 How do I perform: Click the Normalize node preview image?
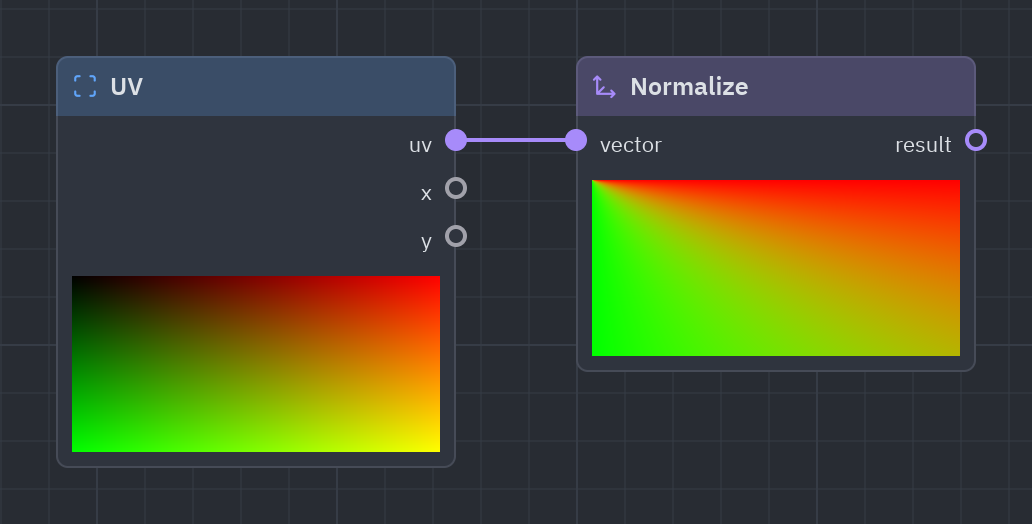click(776, 268)
